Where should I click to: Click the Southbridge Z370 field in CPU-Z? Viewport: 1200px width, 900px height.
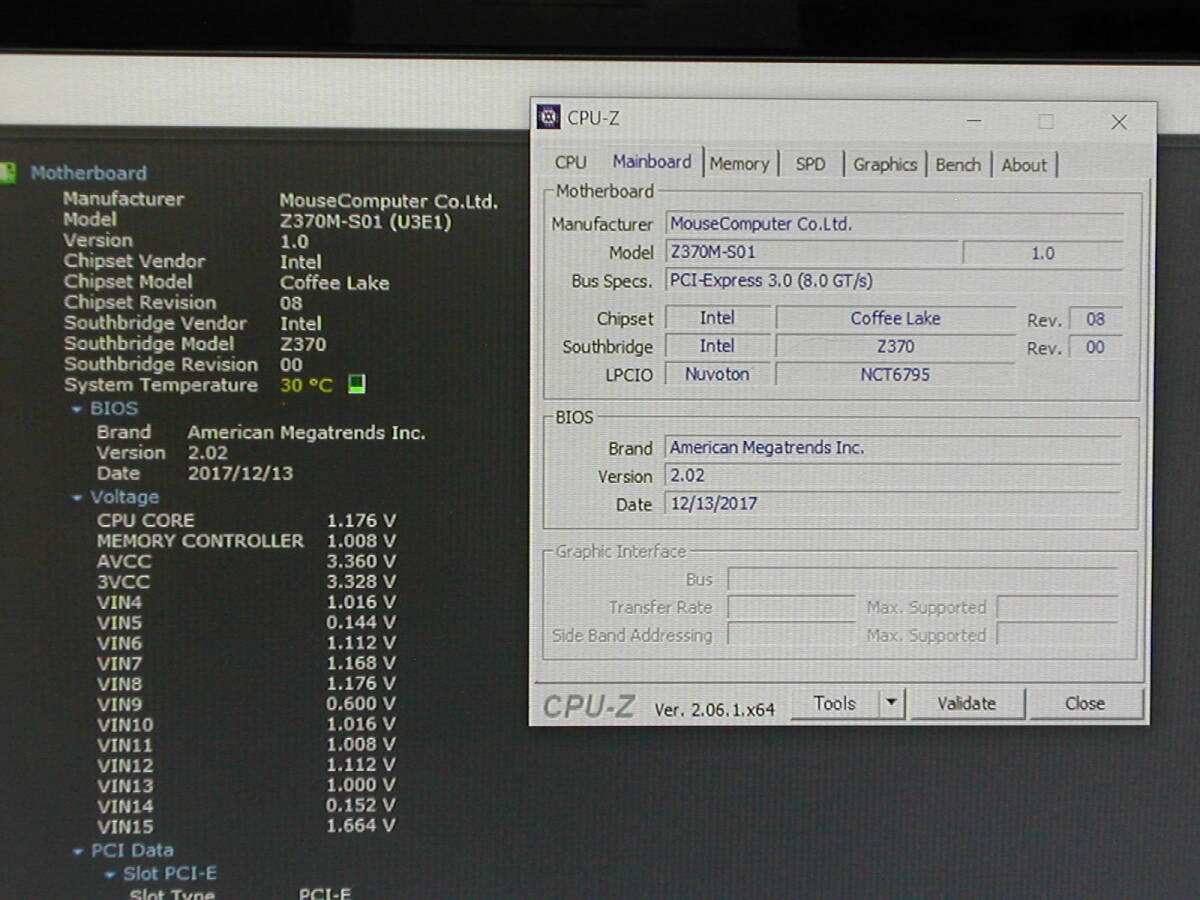pyautogui.click(x=895, y=346)
